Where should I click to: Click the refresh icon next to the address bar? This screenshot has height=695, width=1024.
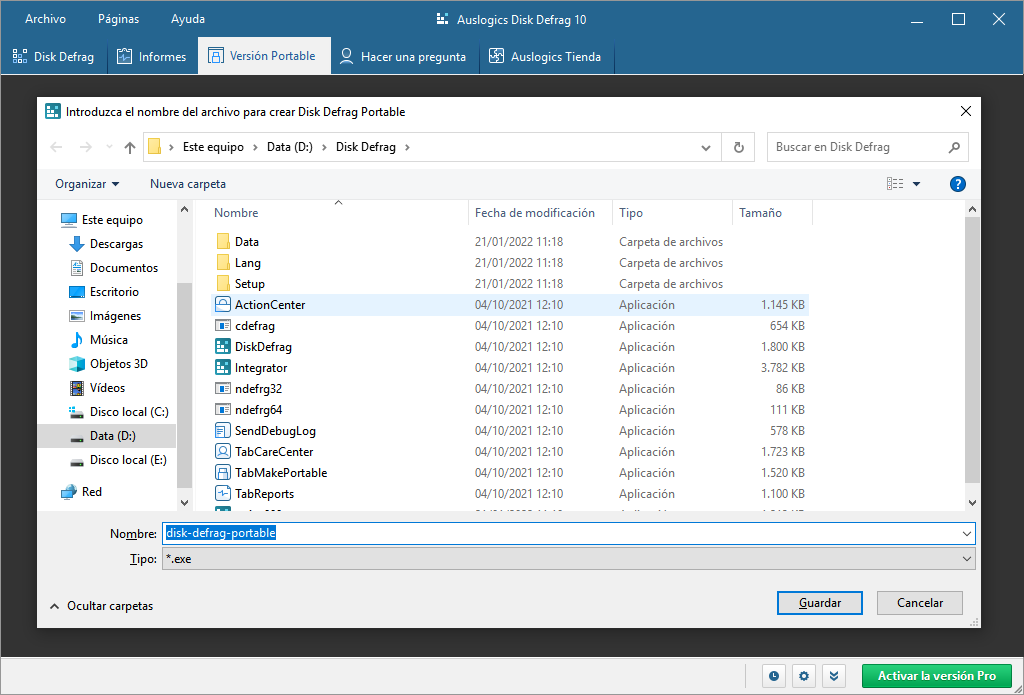[738, 147]
